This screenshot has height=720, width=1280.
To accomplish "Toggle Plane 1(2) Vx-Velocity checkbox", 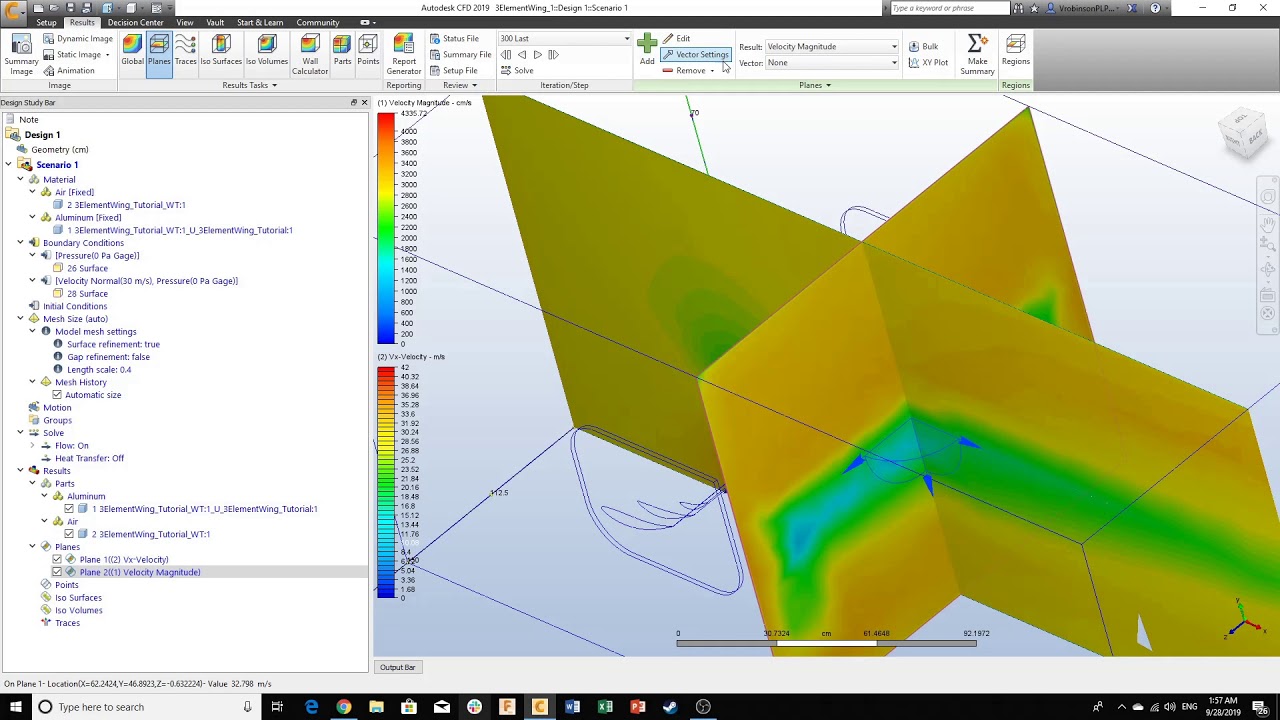I will (x=57, y=560).
